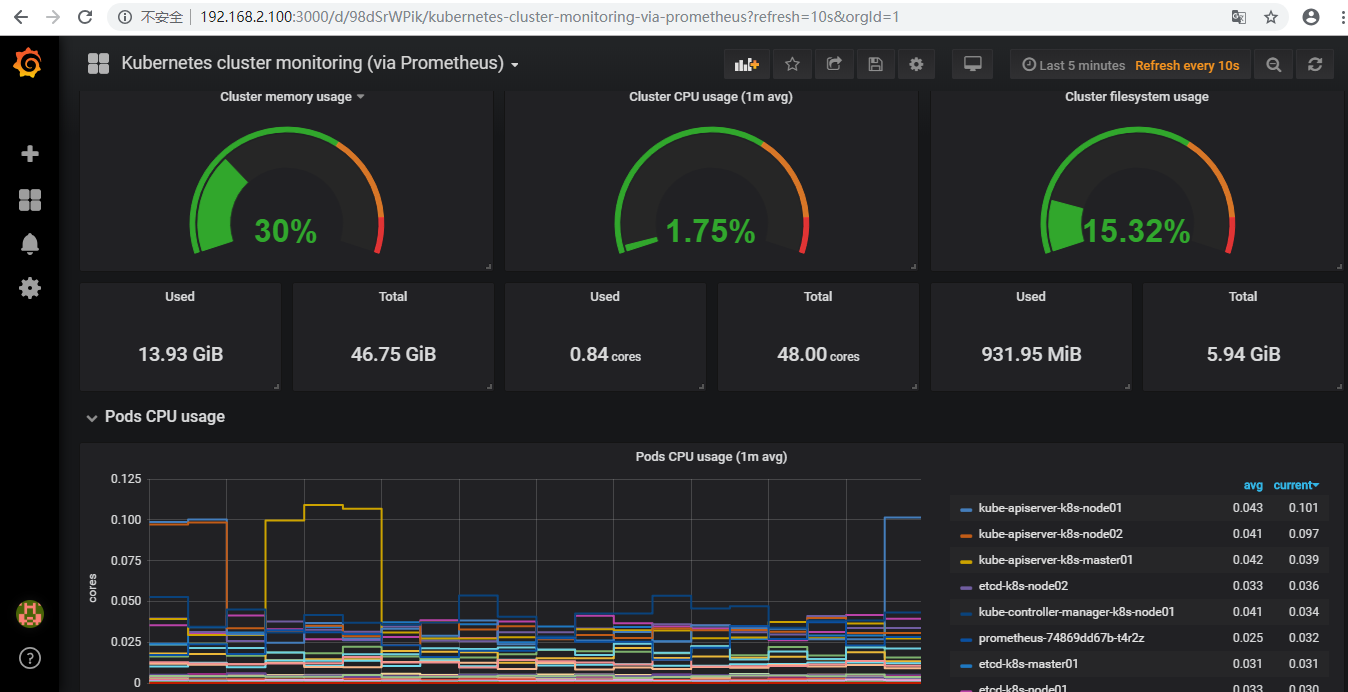
Task: Click the Grafana logo icon
Action: pyautogui.click(x=29, y=64)
